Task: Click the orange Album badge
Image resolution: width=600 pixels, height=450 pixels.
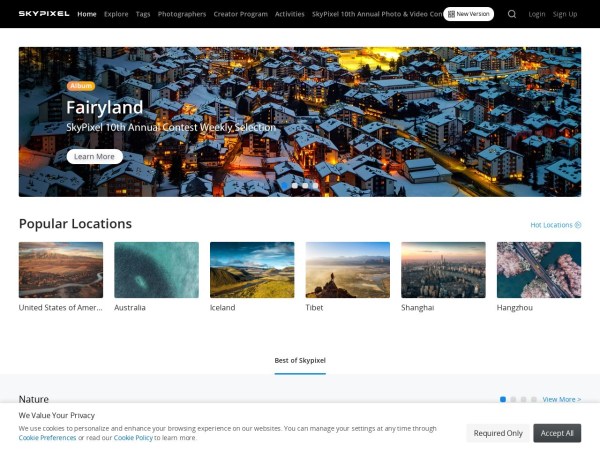Action: tap(81, 86)
